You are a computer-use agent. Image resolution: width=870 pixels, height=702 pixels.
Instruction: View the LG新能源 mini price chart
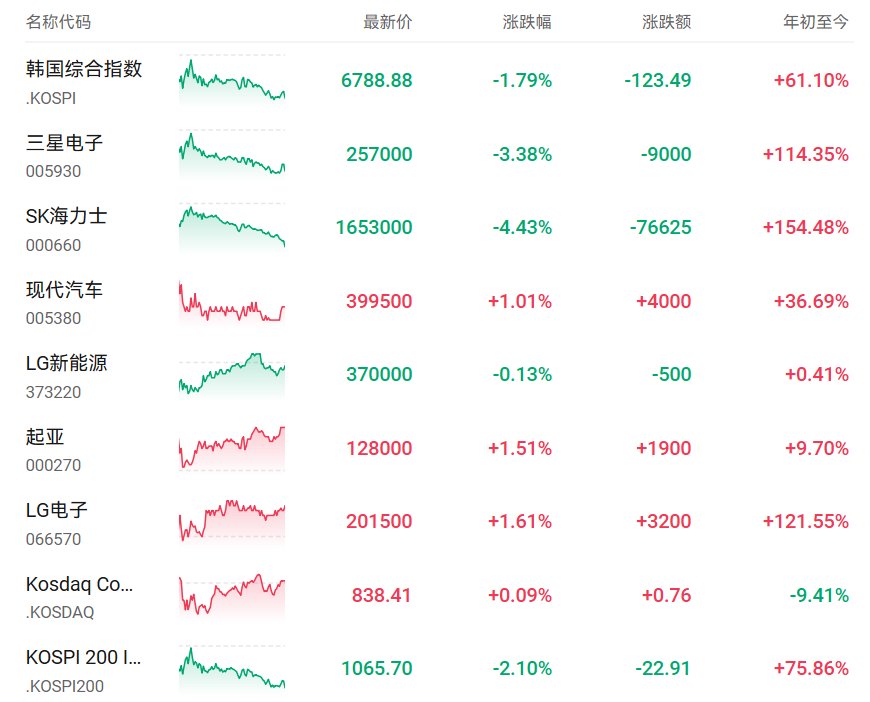(232, 375)
